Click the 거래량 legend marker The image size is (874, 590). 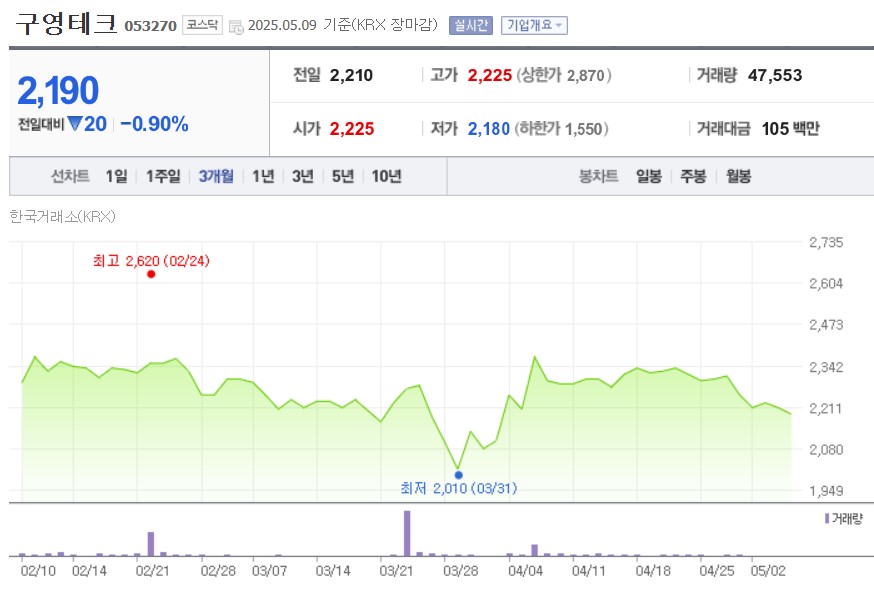[x=827, y=519]
